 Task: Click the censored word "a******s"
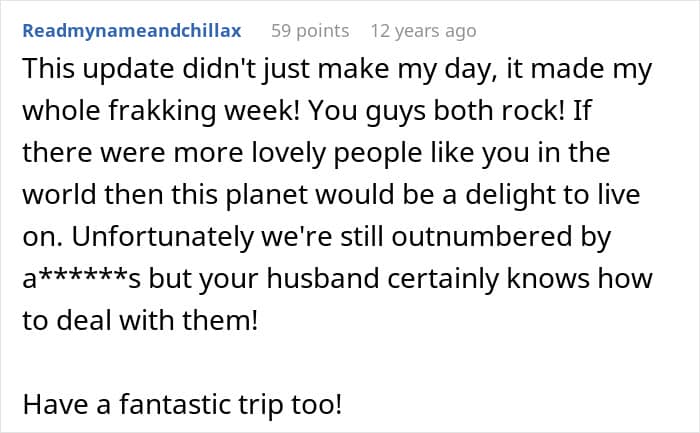[x=77, y=281]
